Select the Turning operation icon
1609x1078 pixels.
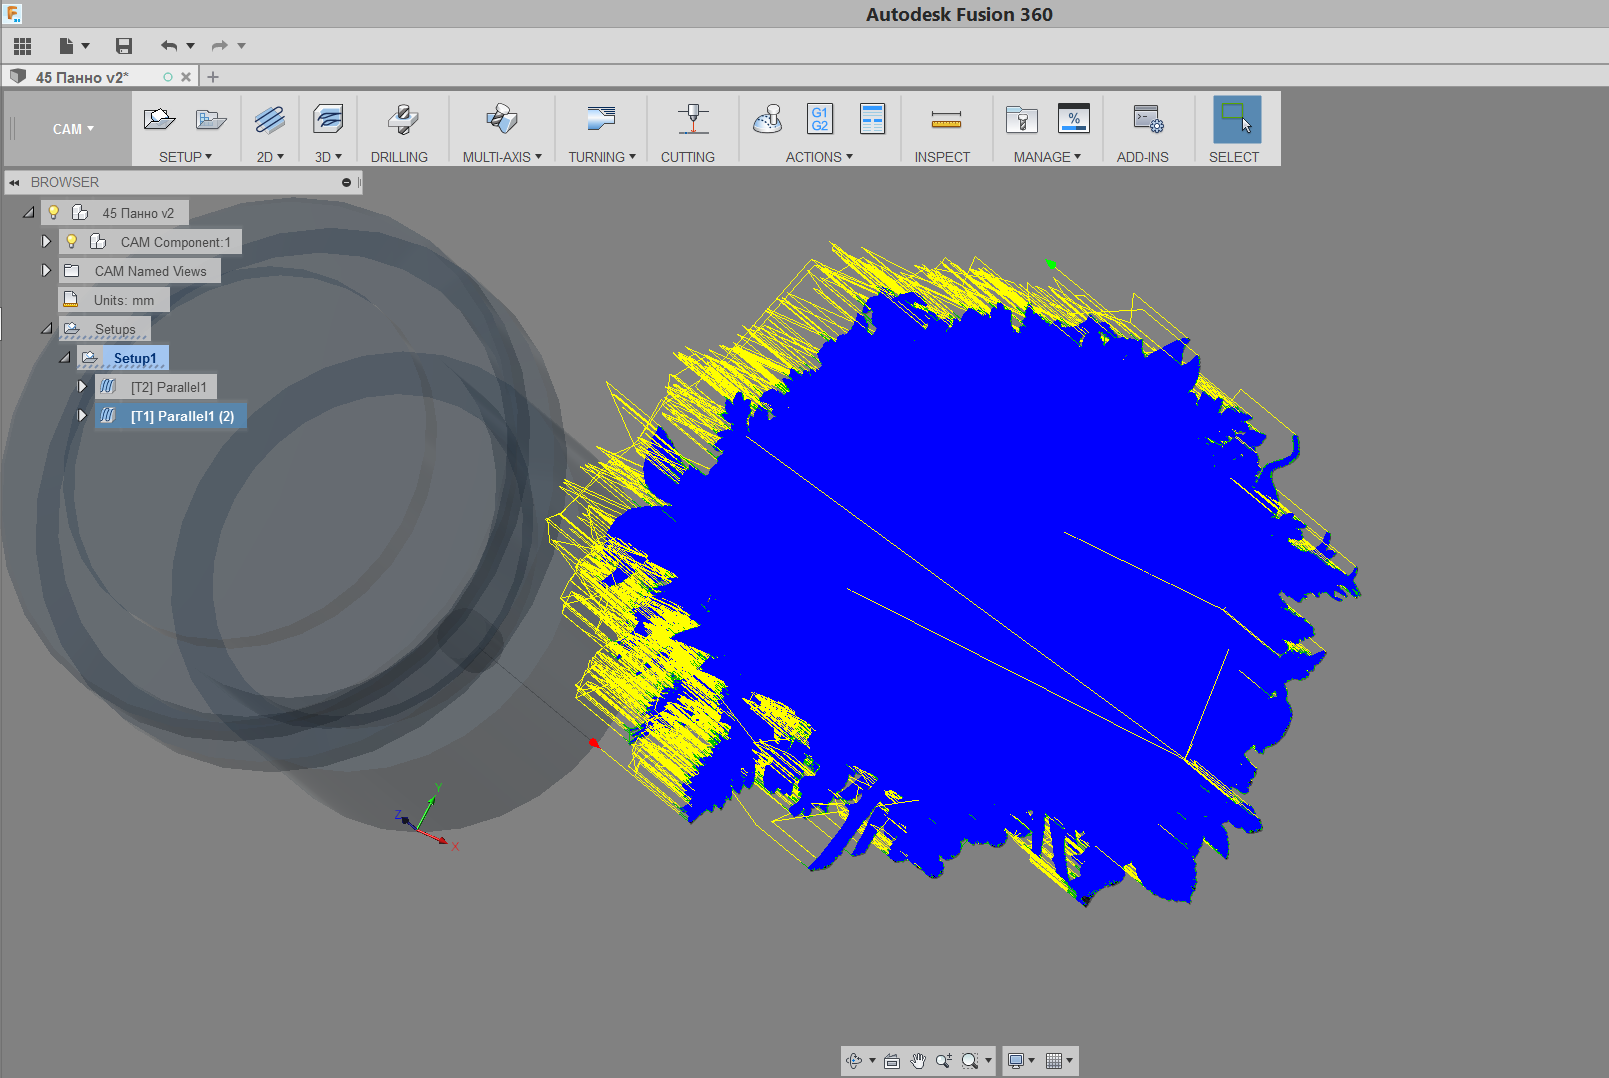click(601, 120)
